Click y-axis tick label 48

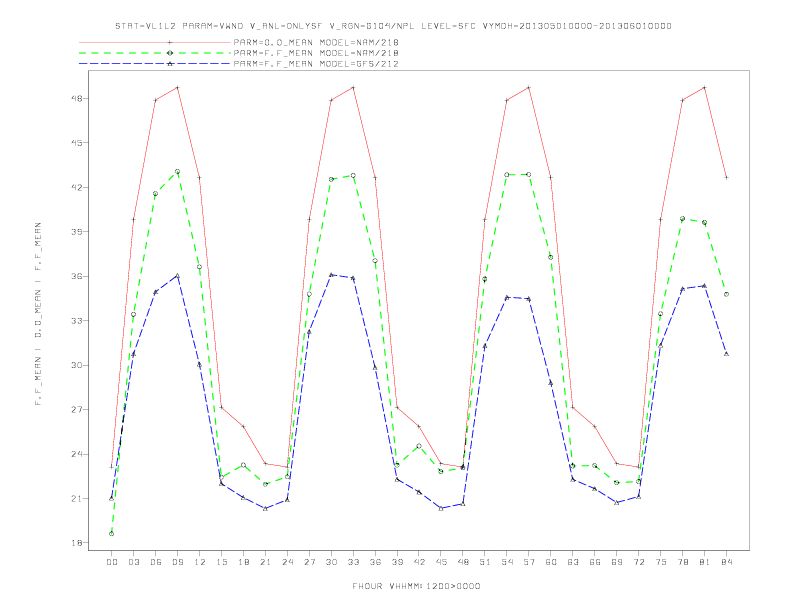coord(77,98)
